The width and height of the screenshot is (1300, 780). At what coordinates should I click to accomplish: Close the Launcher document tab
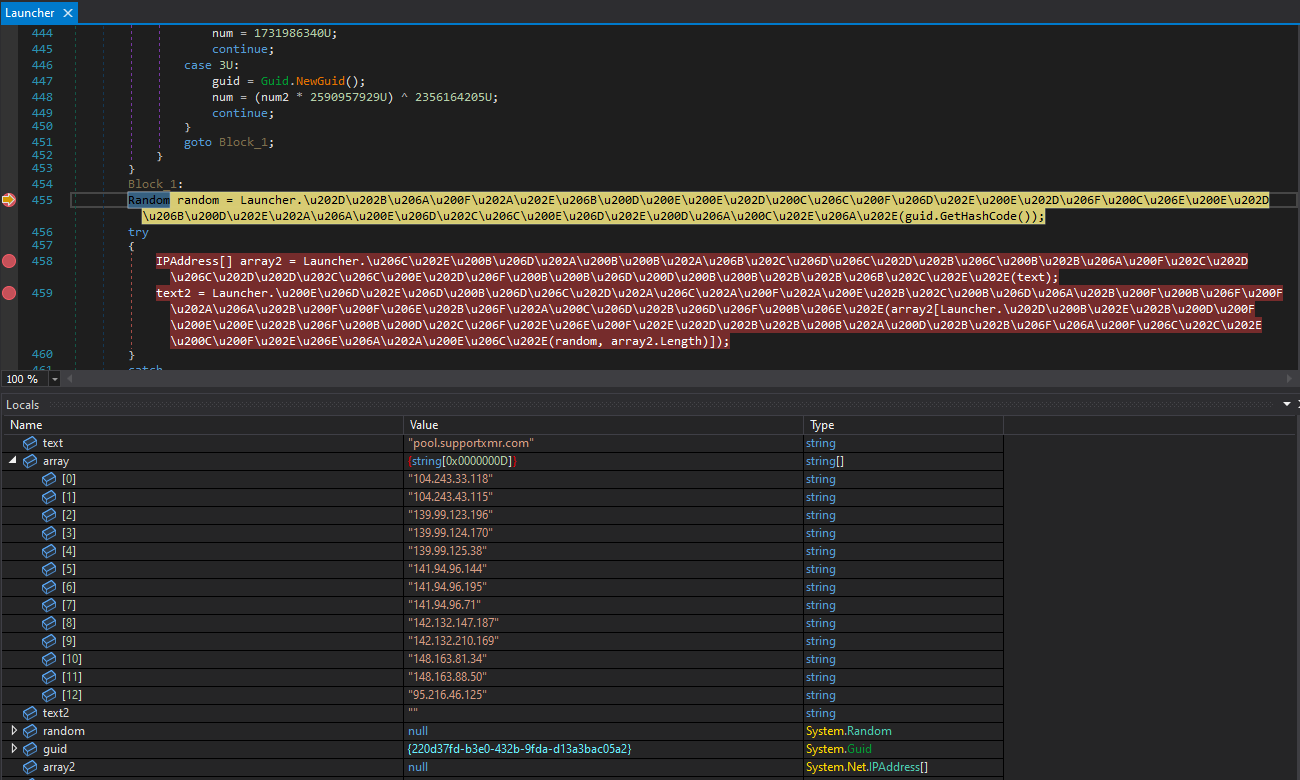(x=68, y=13)
